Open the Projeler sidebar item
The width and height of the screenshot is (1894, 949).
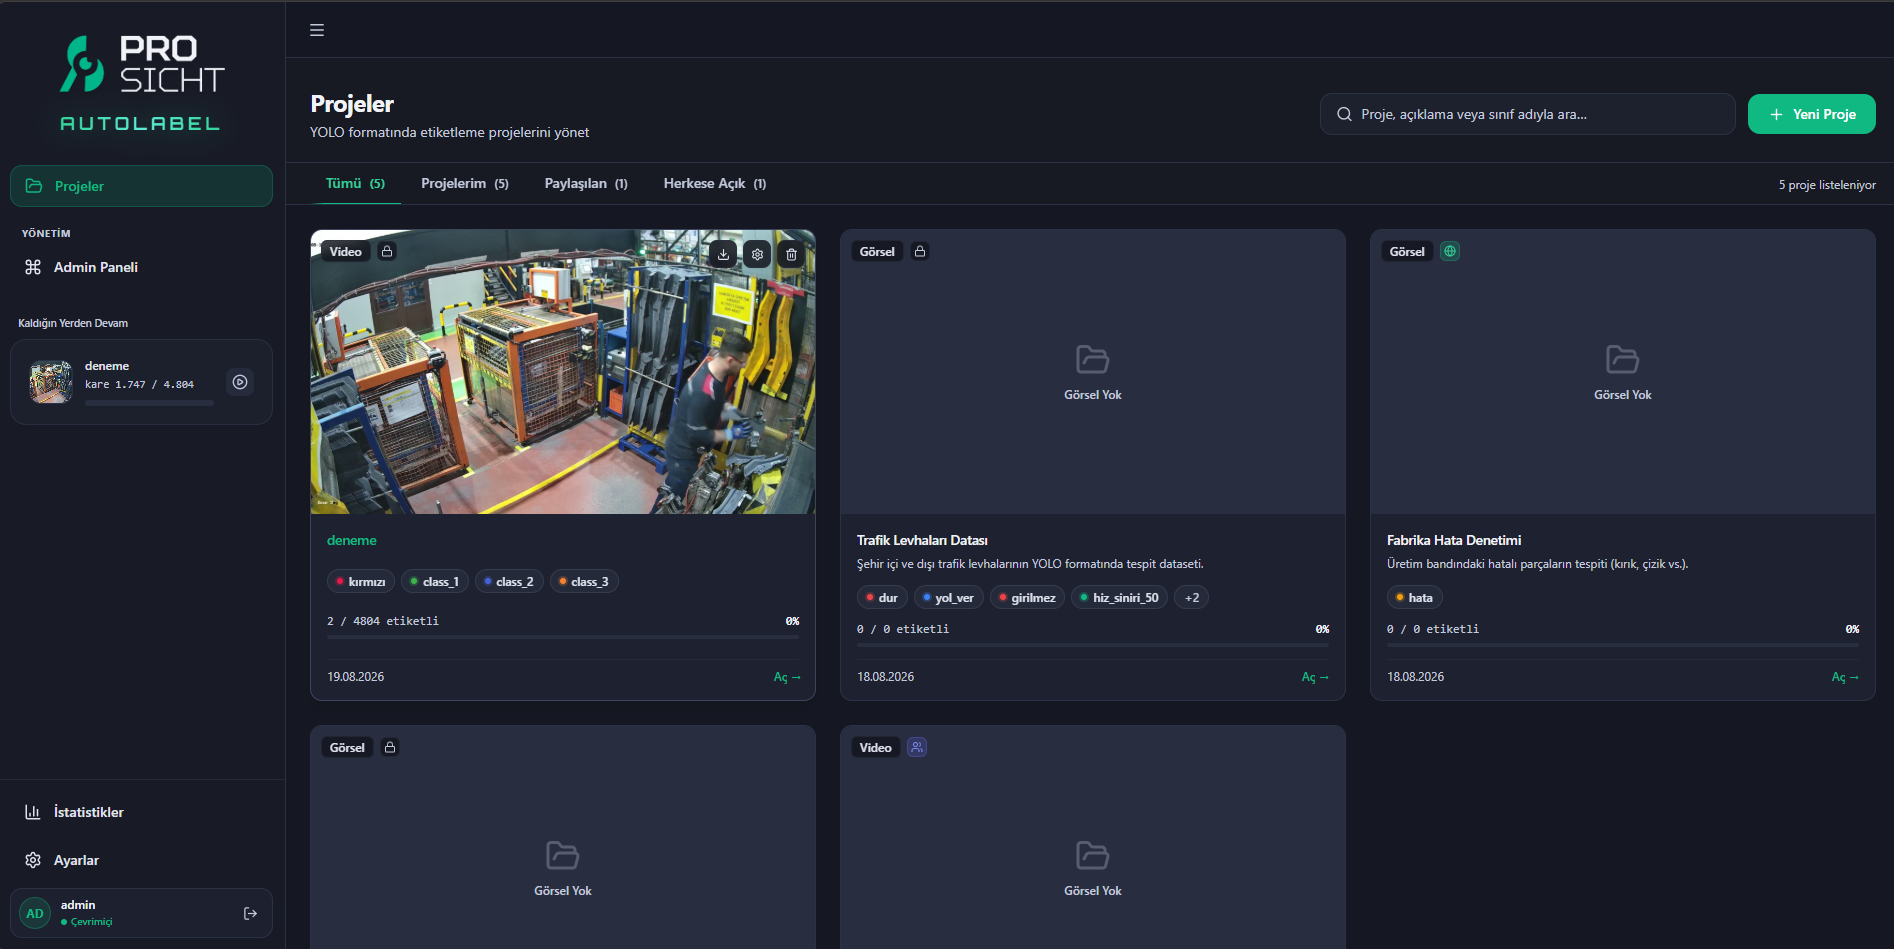click(x=141, y=186)
